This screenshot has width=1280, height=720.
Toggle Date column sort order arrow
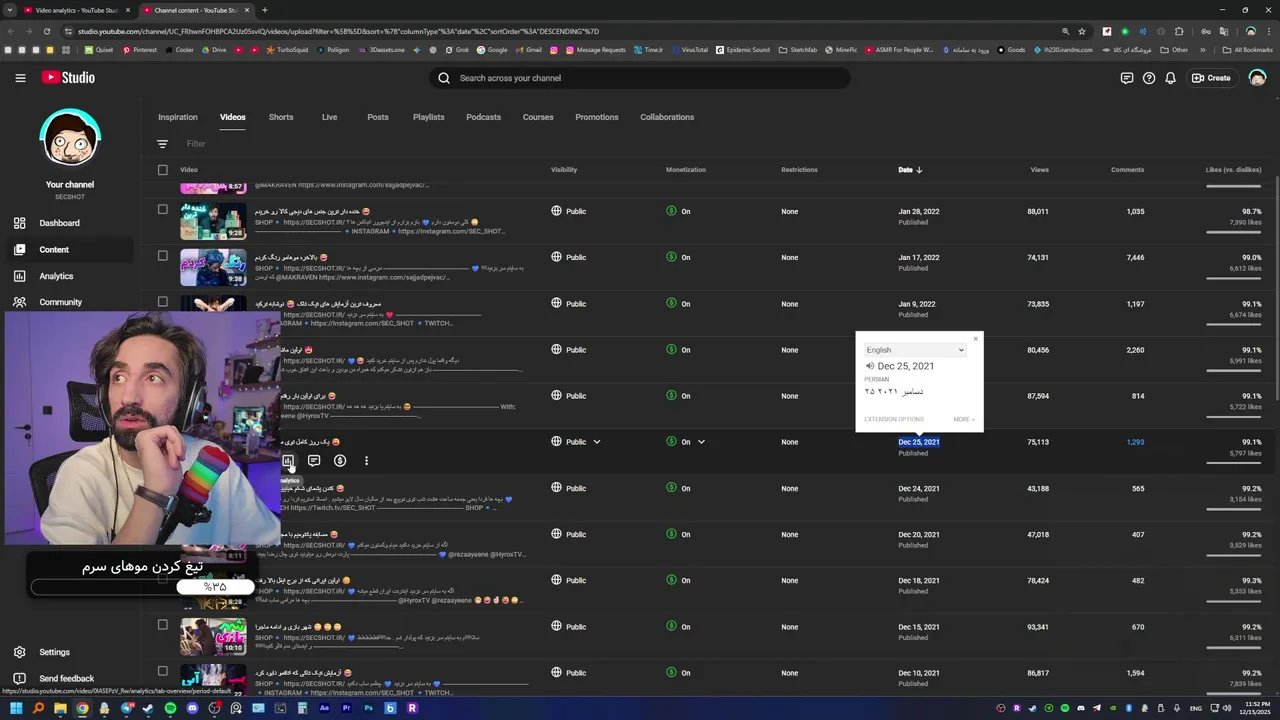click(x=919, y=170)
